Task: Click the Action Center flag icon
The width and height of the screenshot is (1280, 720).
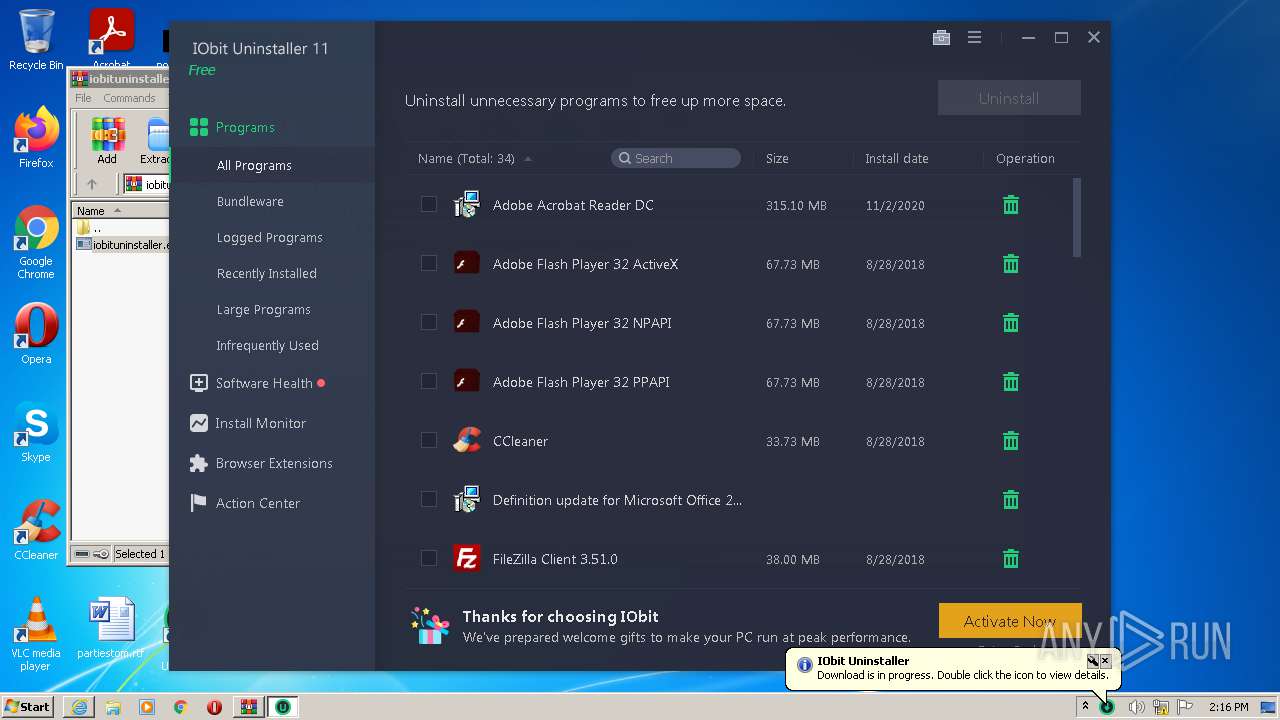Action: (x=198, y=503)
